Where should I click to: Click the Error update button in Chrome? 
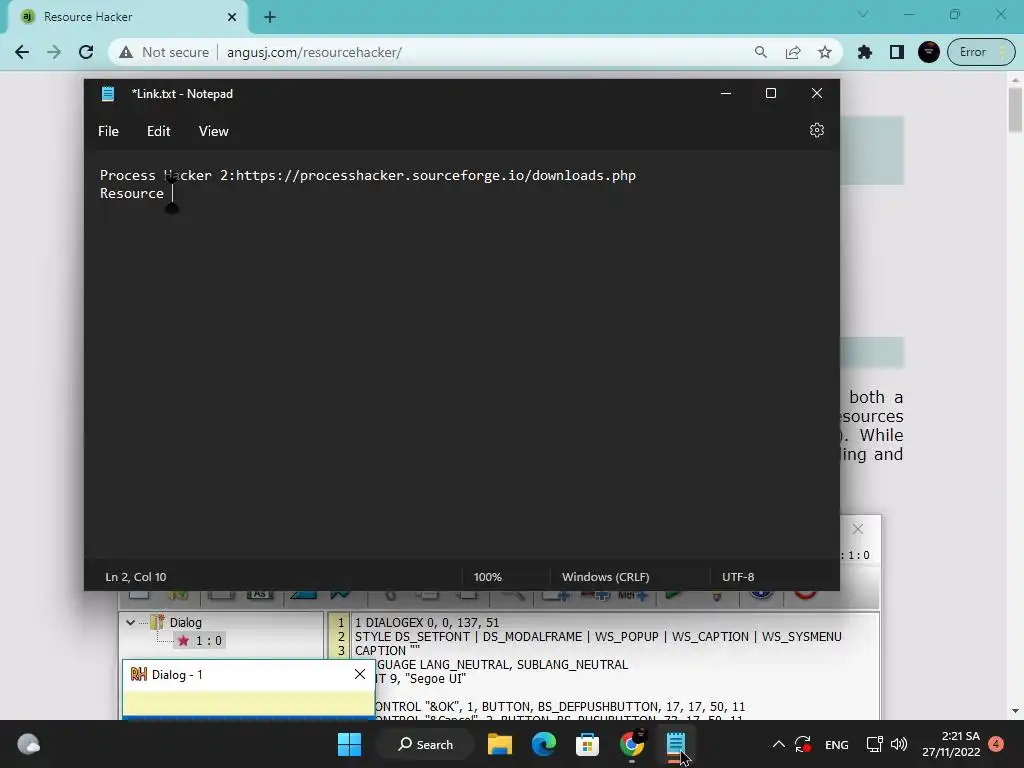pos(981,52)
